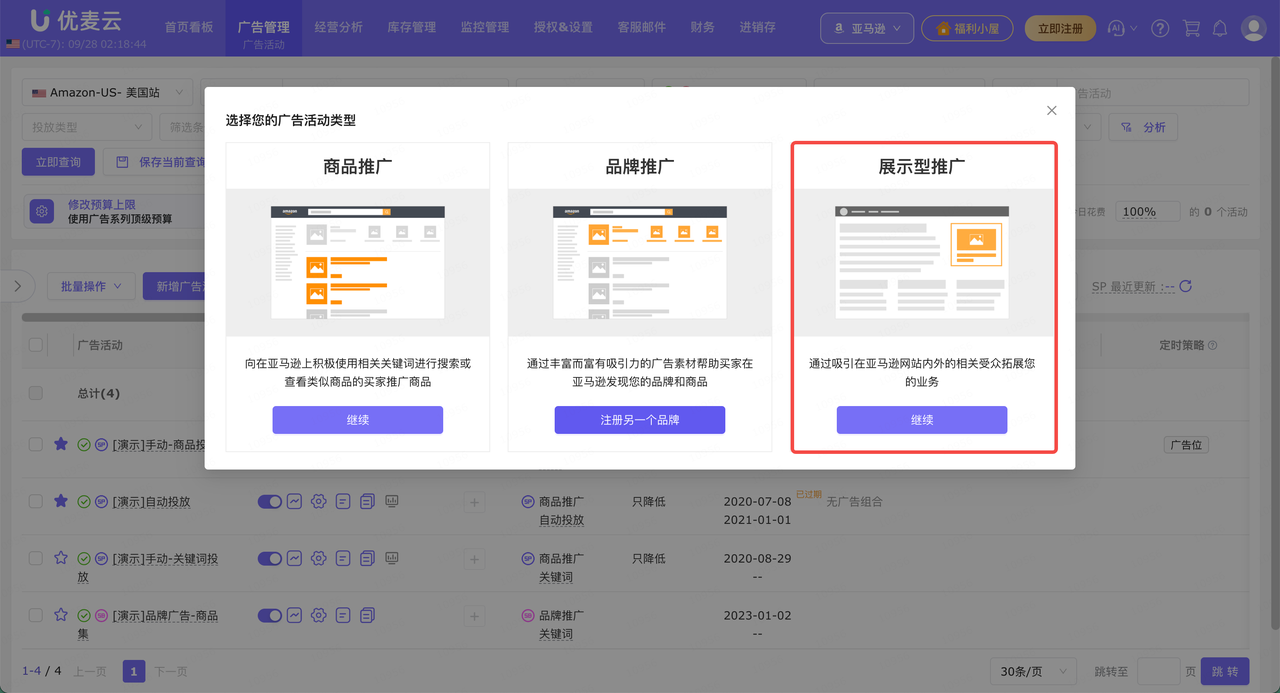This screenshot has width=1280, height=693.
Task: Toggle the [演示]手动-关键词投放 campaign switch
Action: coord(270,558)
